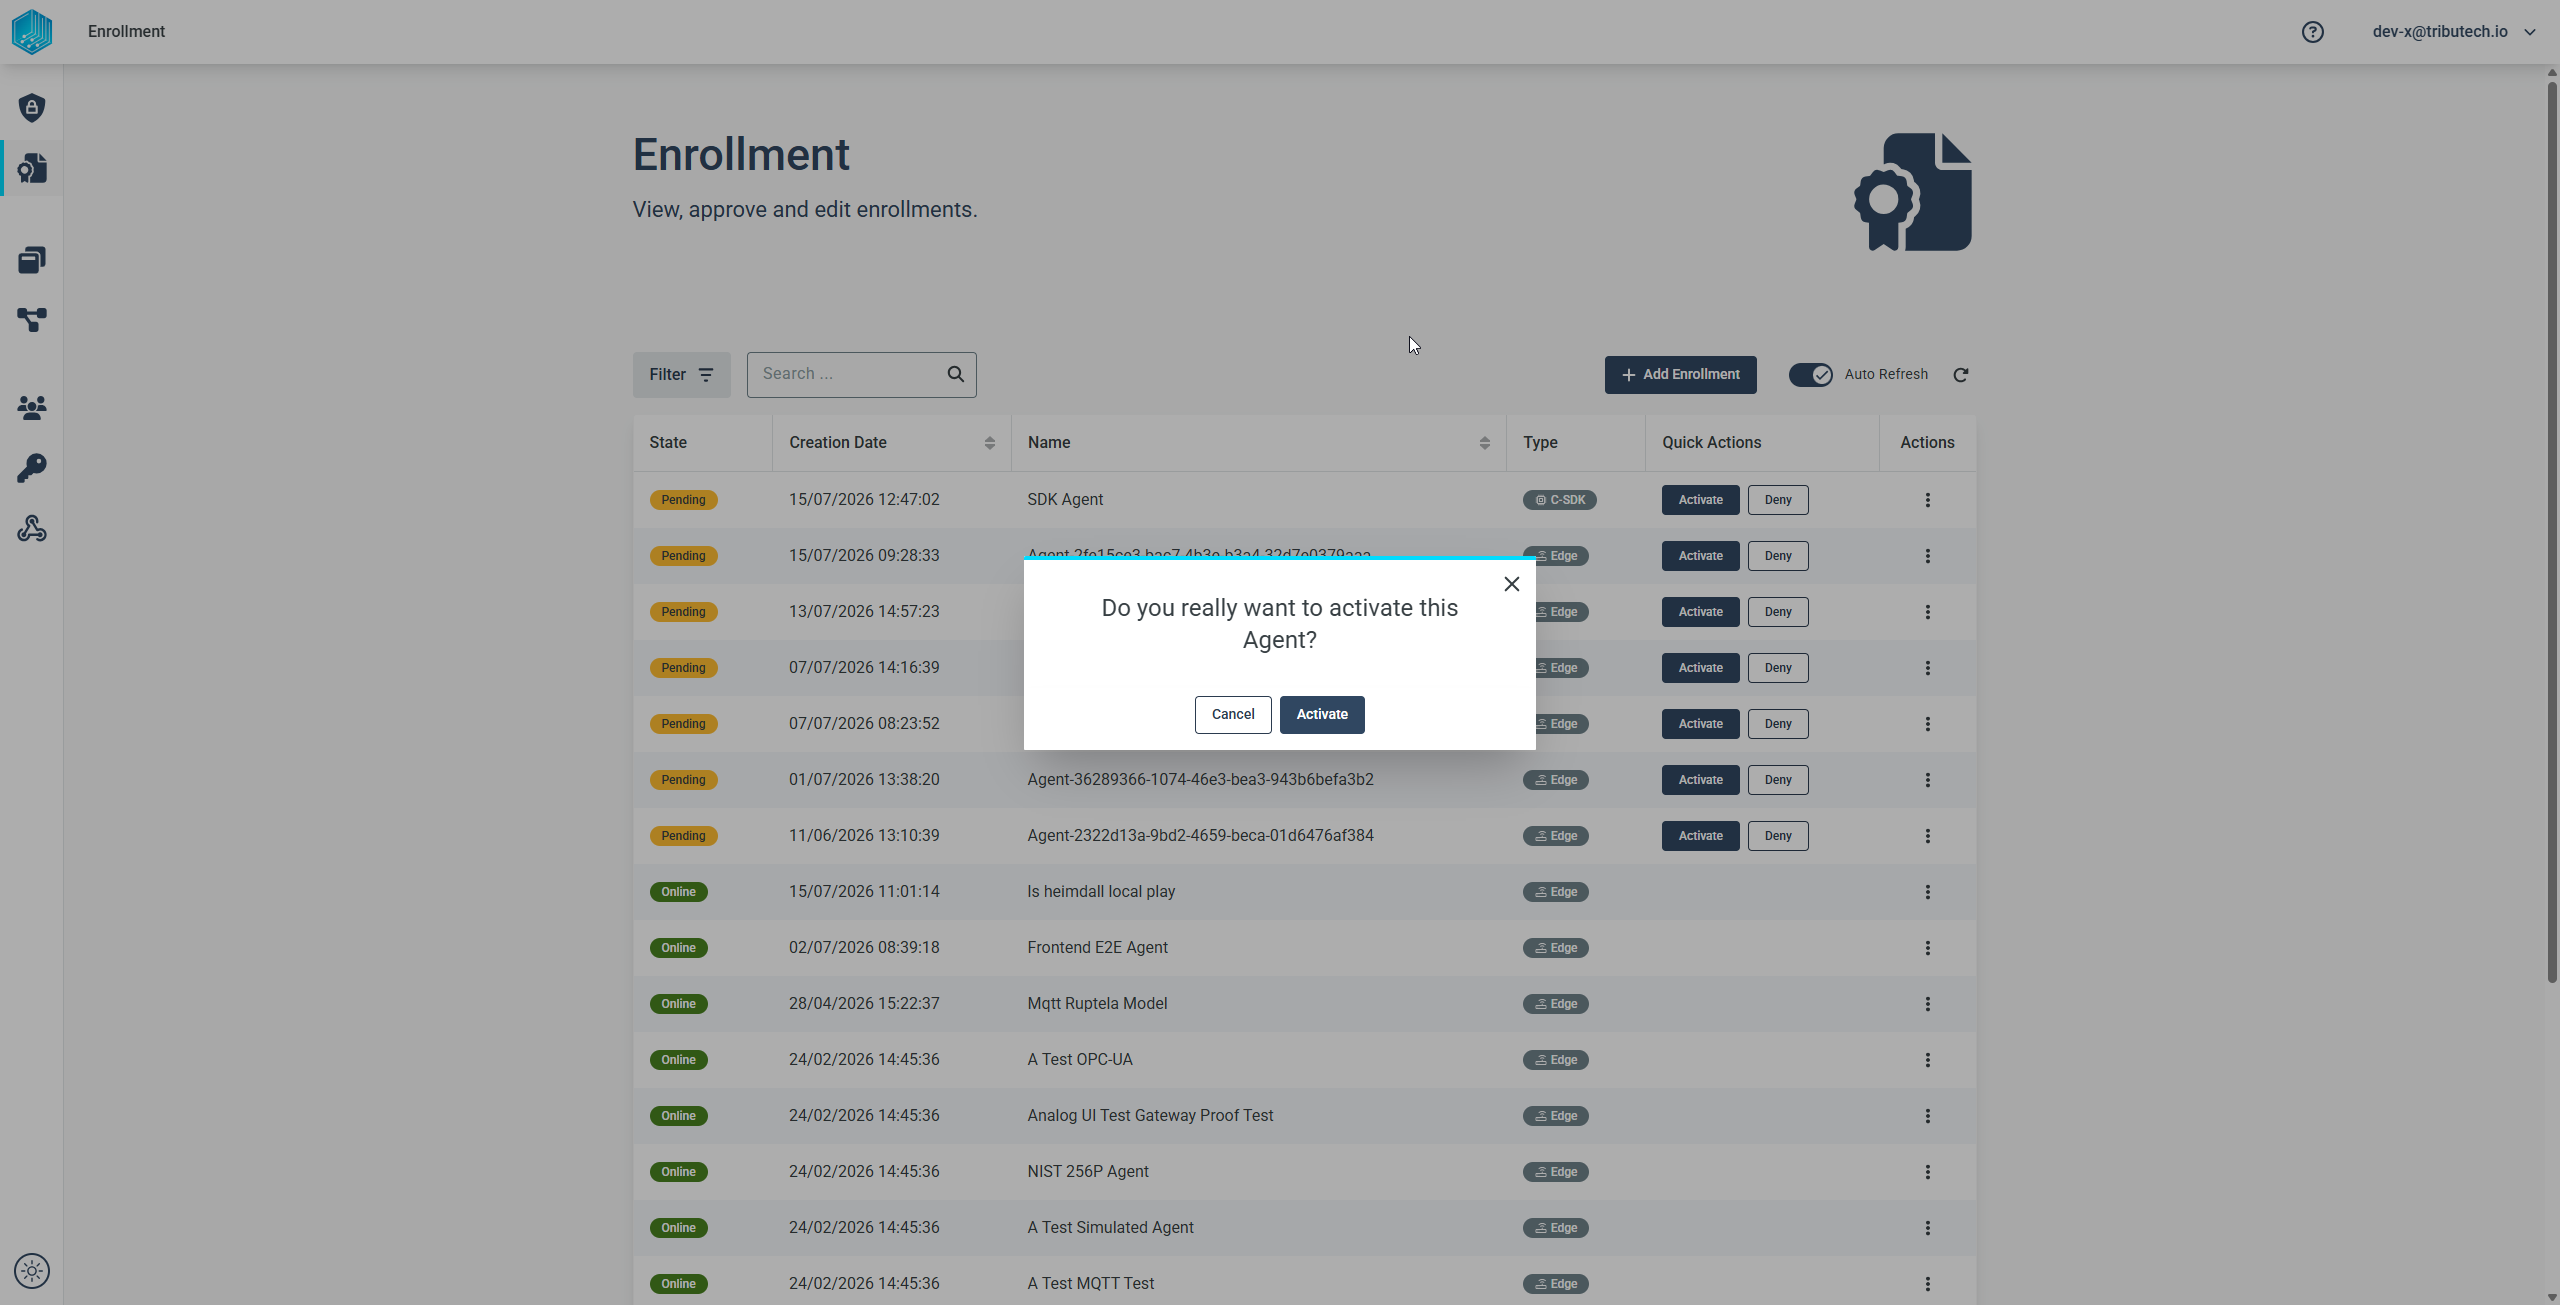Open actions menu for A Test MQTT Test
The image size is (2560, 1305).
[x=1928, y=1284]
